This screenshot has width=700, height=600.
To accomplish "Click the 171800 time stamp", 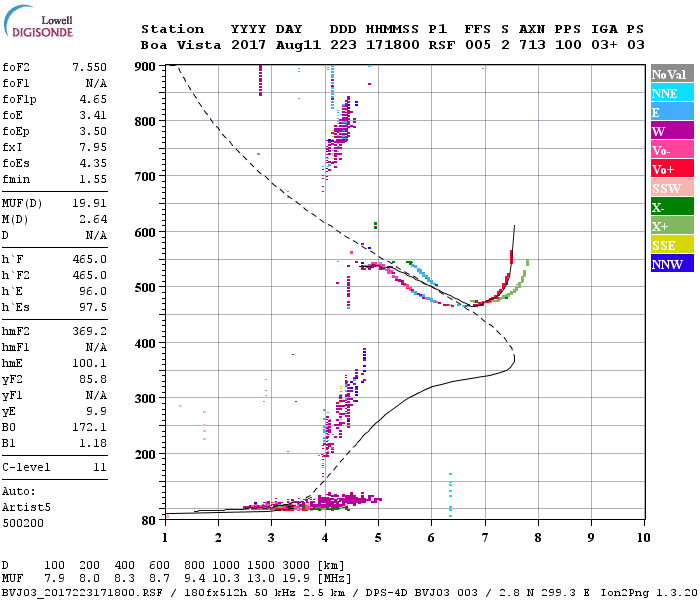I will (x=392, y=45).
